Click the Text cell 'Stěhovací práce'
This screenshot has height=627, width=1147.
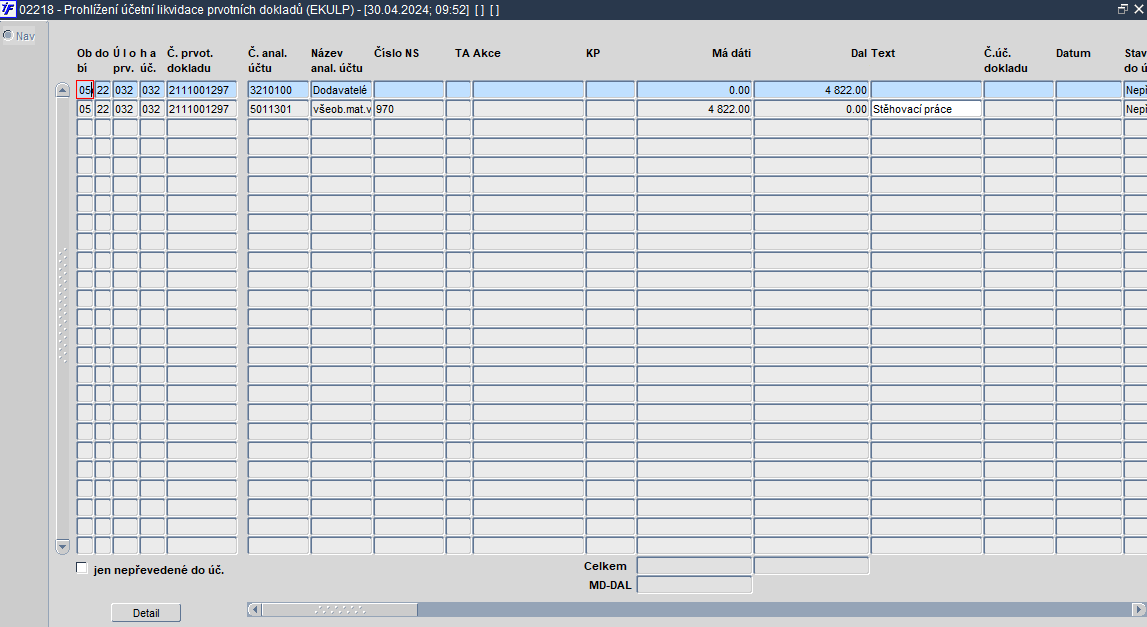pos(926,109)
